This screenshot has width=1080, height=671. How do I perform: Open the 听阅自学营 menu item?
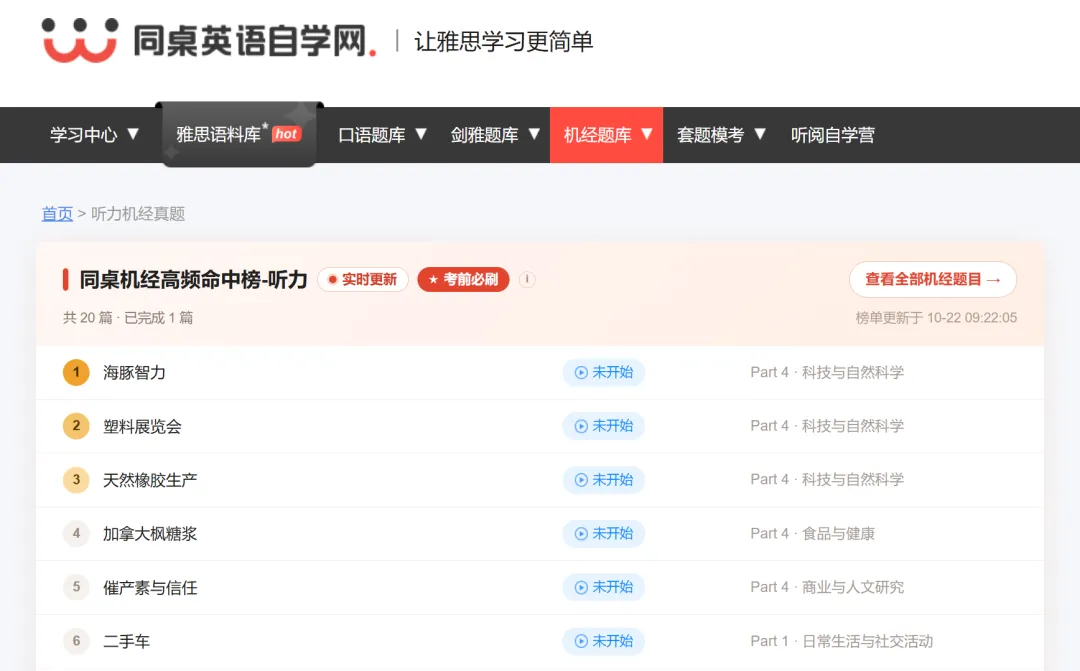(833, 135)
